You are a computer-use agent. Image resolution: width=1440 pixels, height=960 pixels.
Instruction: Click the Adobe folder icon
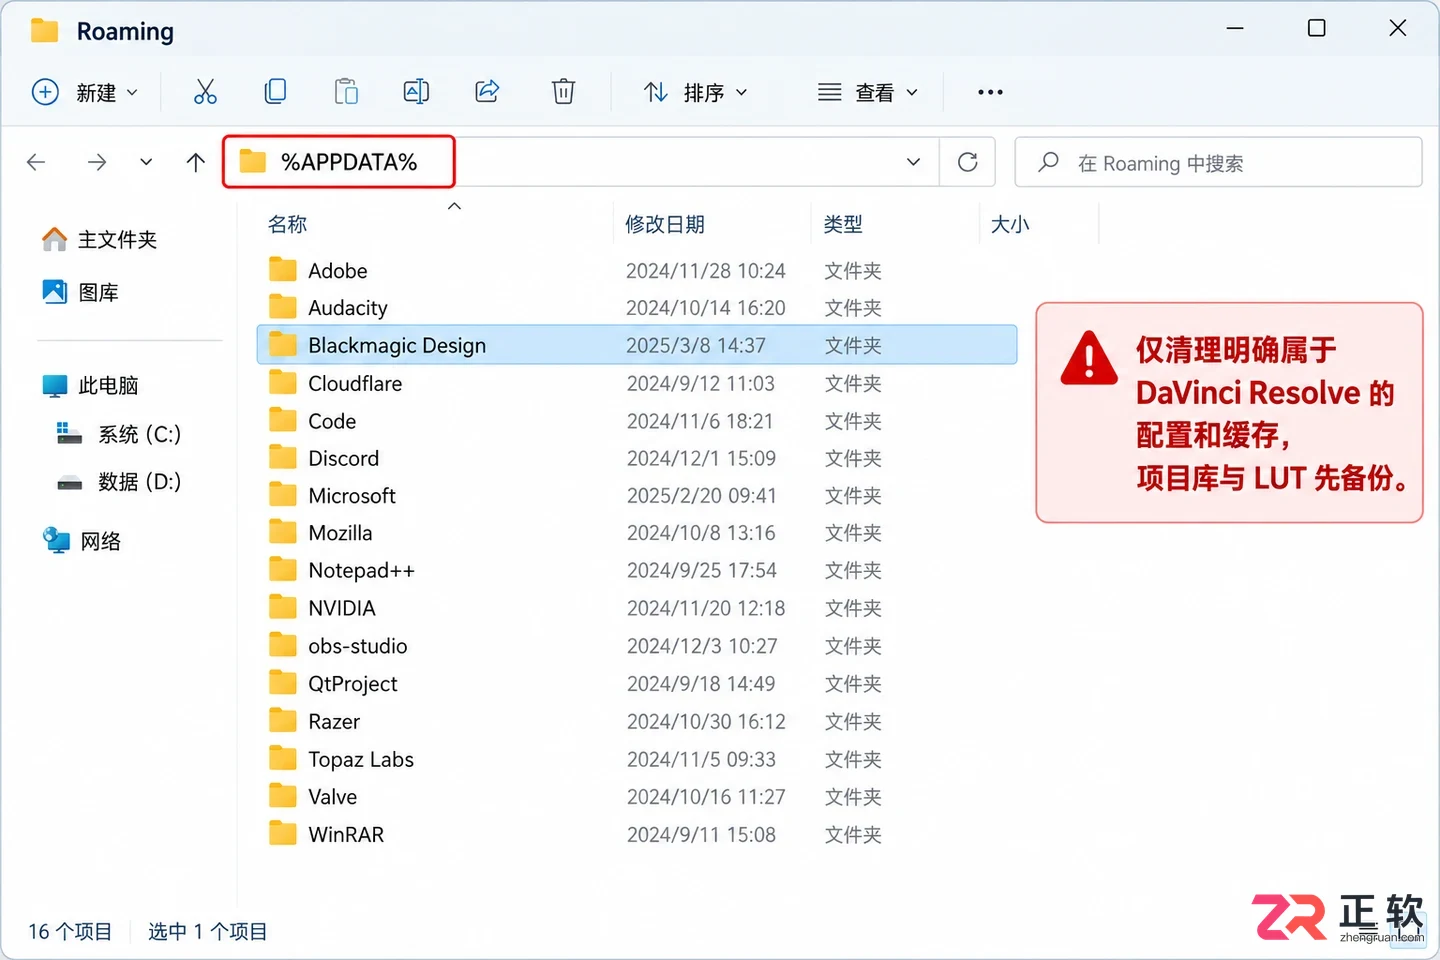[x=283, y=270]
